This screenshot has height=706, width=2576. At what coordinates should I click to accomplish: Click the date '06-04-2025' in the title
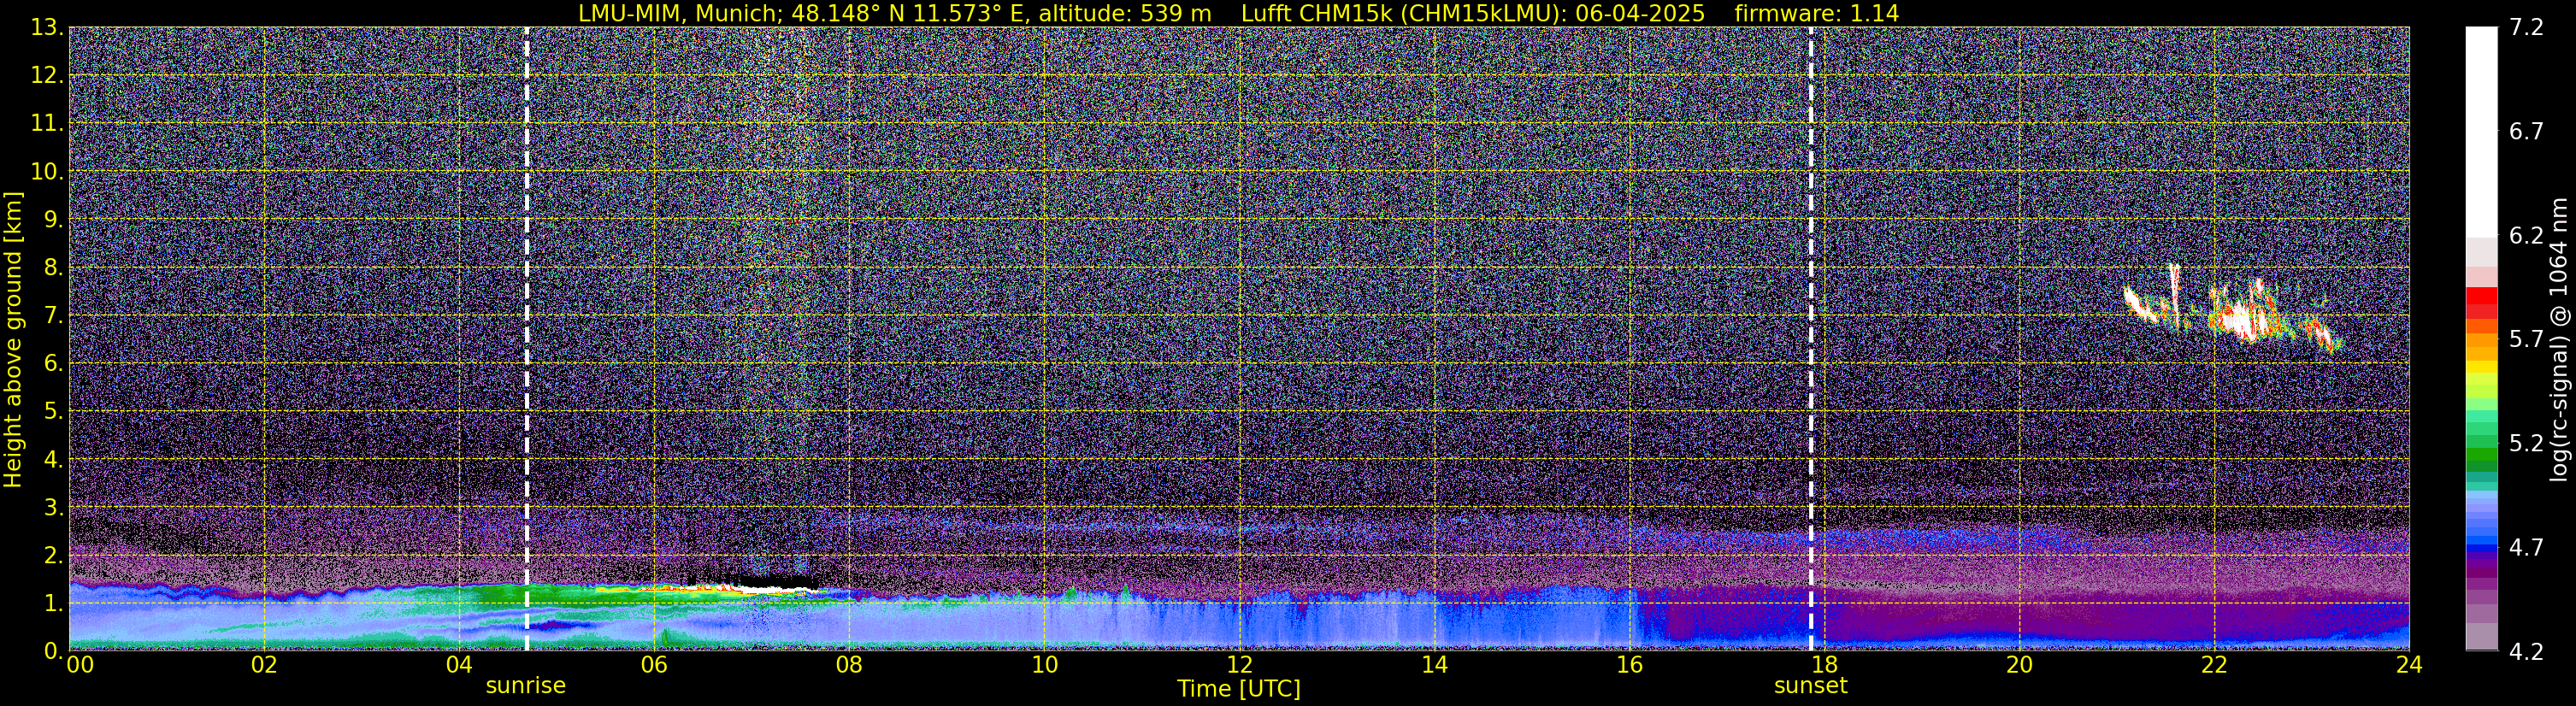pyautogui.click(x=1640, y=13)
